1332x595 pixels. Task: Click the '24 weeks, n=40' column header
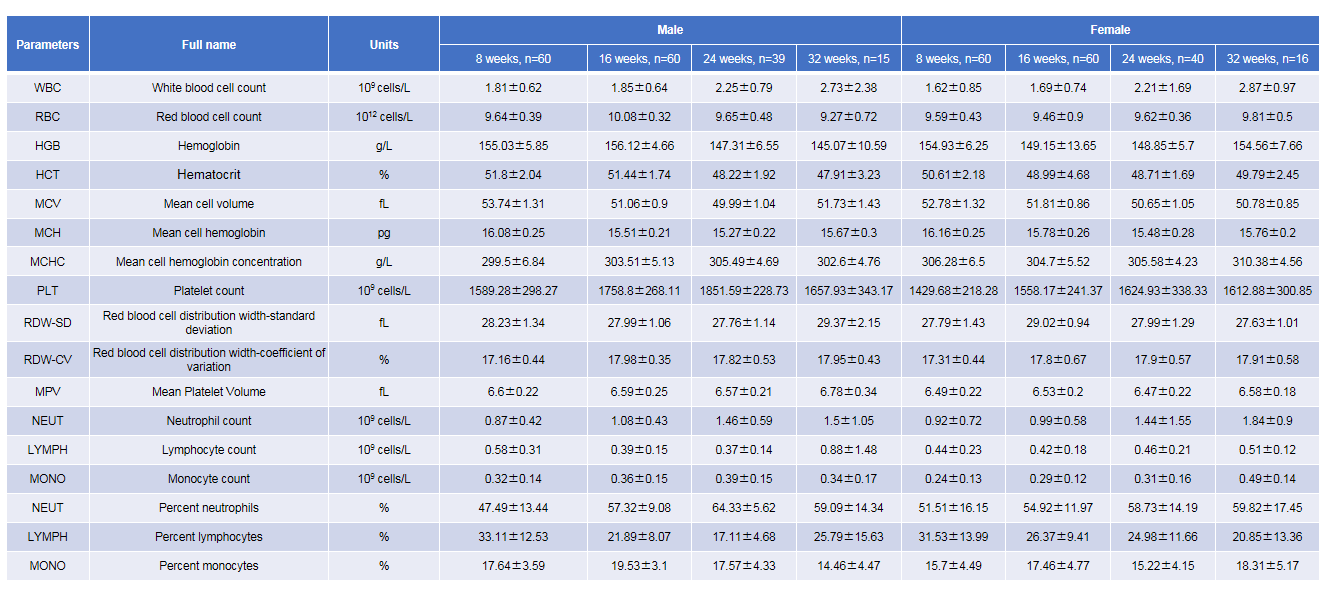tap(1162, 59)
